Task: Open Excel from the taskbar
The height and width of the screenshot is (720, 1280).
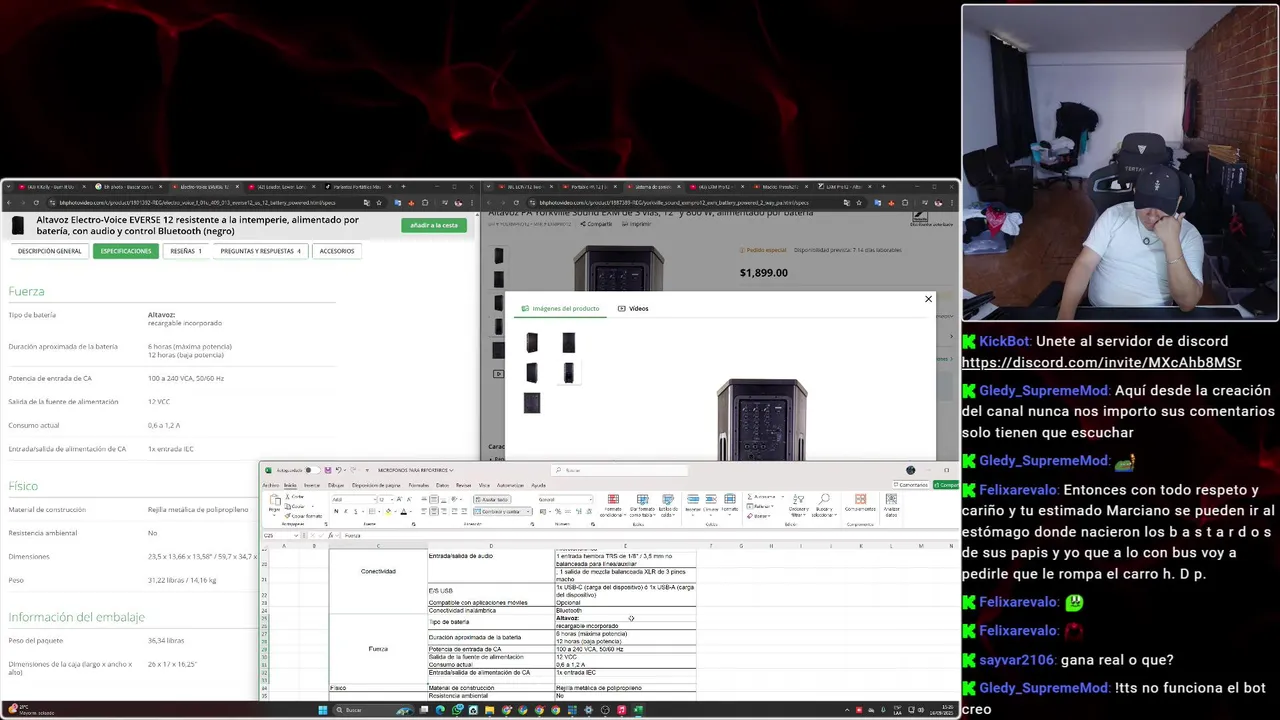Action: pyautogui.click(x=638, y=710)
